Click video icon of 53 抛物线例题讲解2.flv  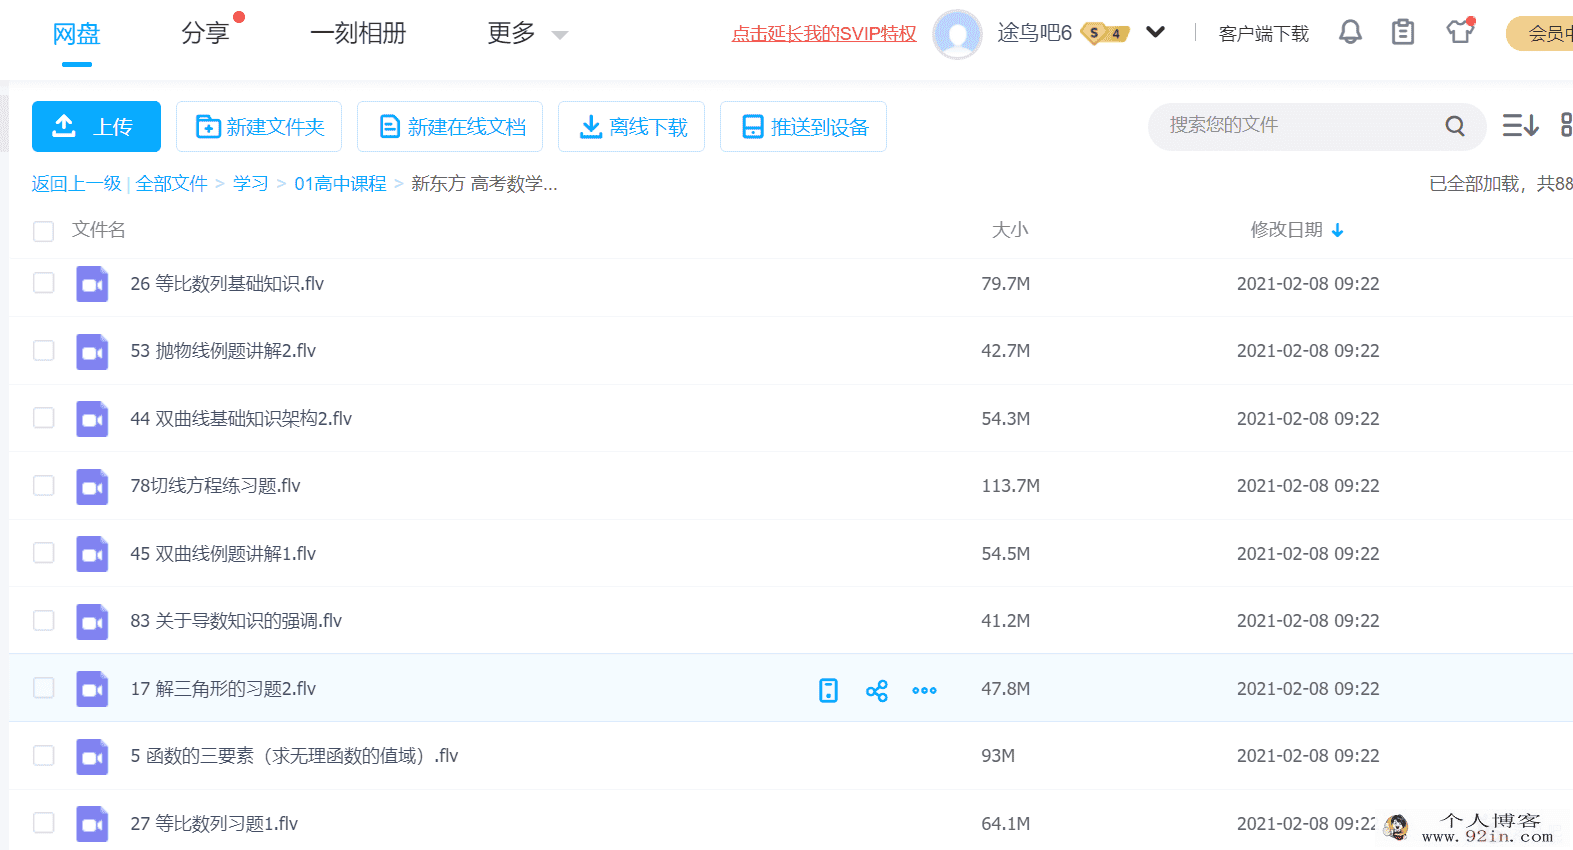92,351
